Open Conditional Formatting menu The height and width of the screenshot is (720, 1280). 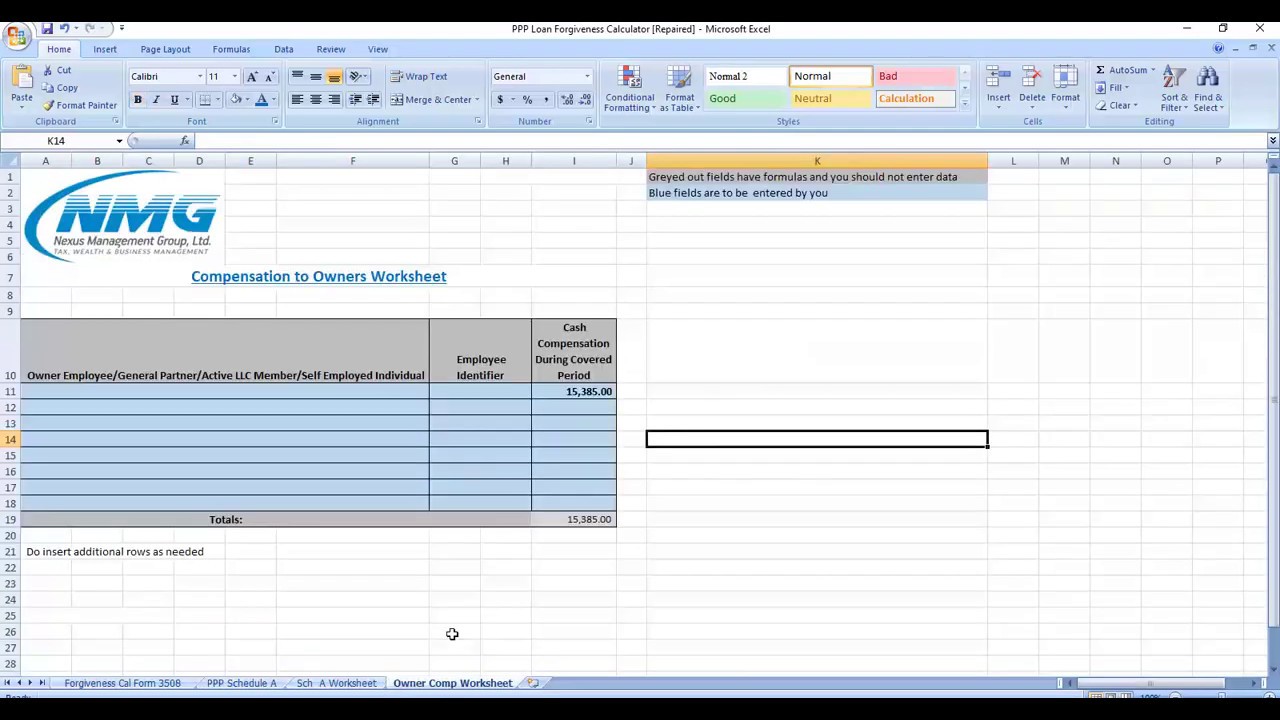(x=629, y=89)
